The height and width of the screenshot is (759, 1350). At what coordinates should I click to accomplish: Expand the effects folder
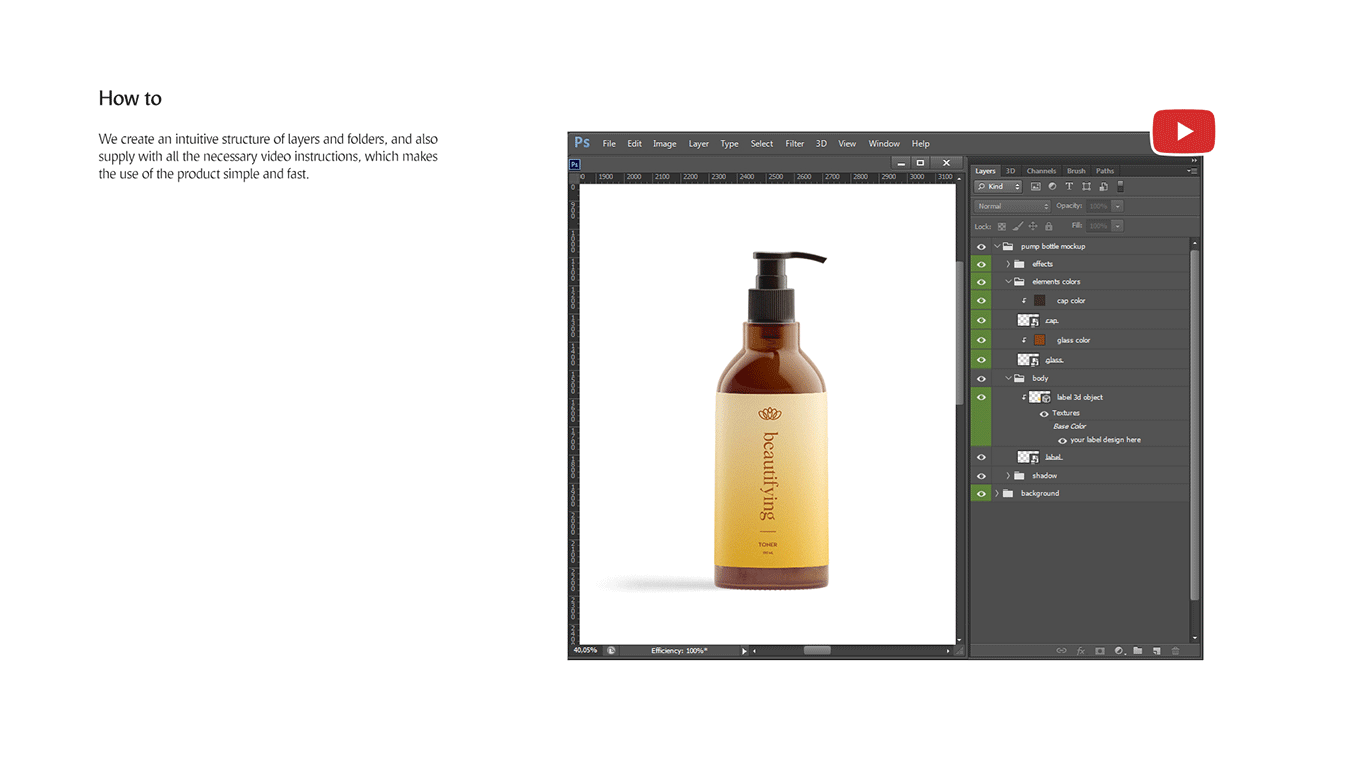pos(1008,264)
